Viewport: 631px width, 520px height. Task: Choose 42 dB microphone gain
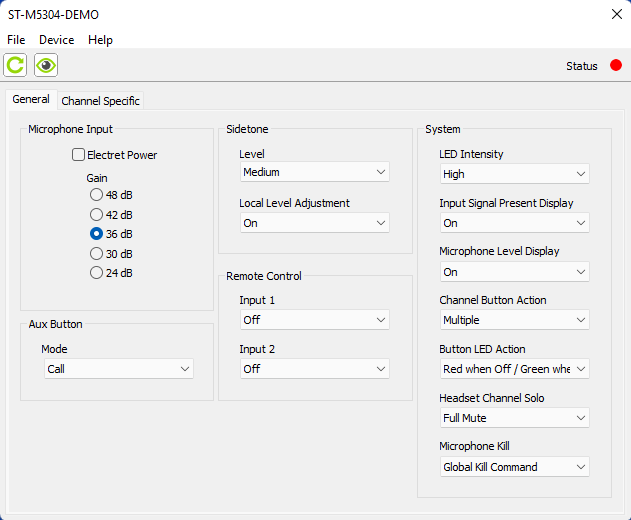coord(96,214)
